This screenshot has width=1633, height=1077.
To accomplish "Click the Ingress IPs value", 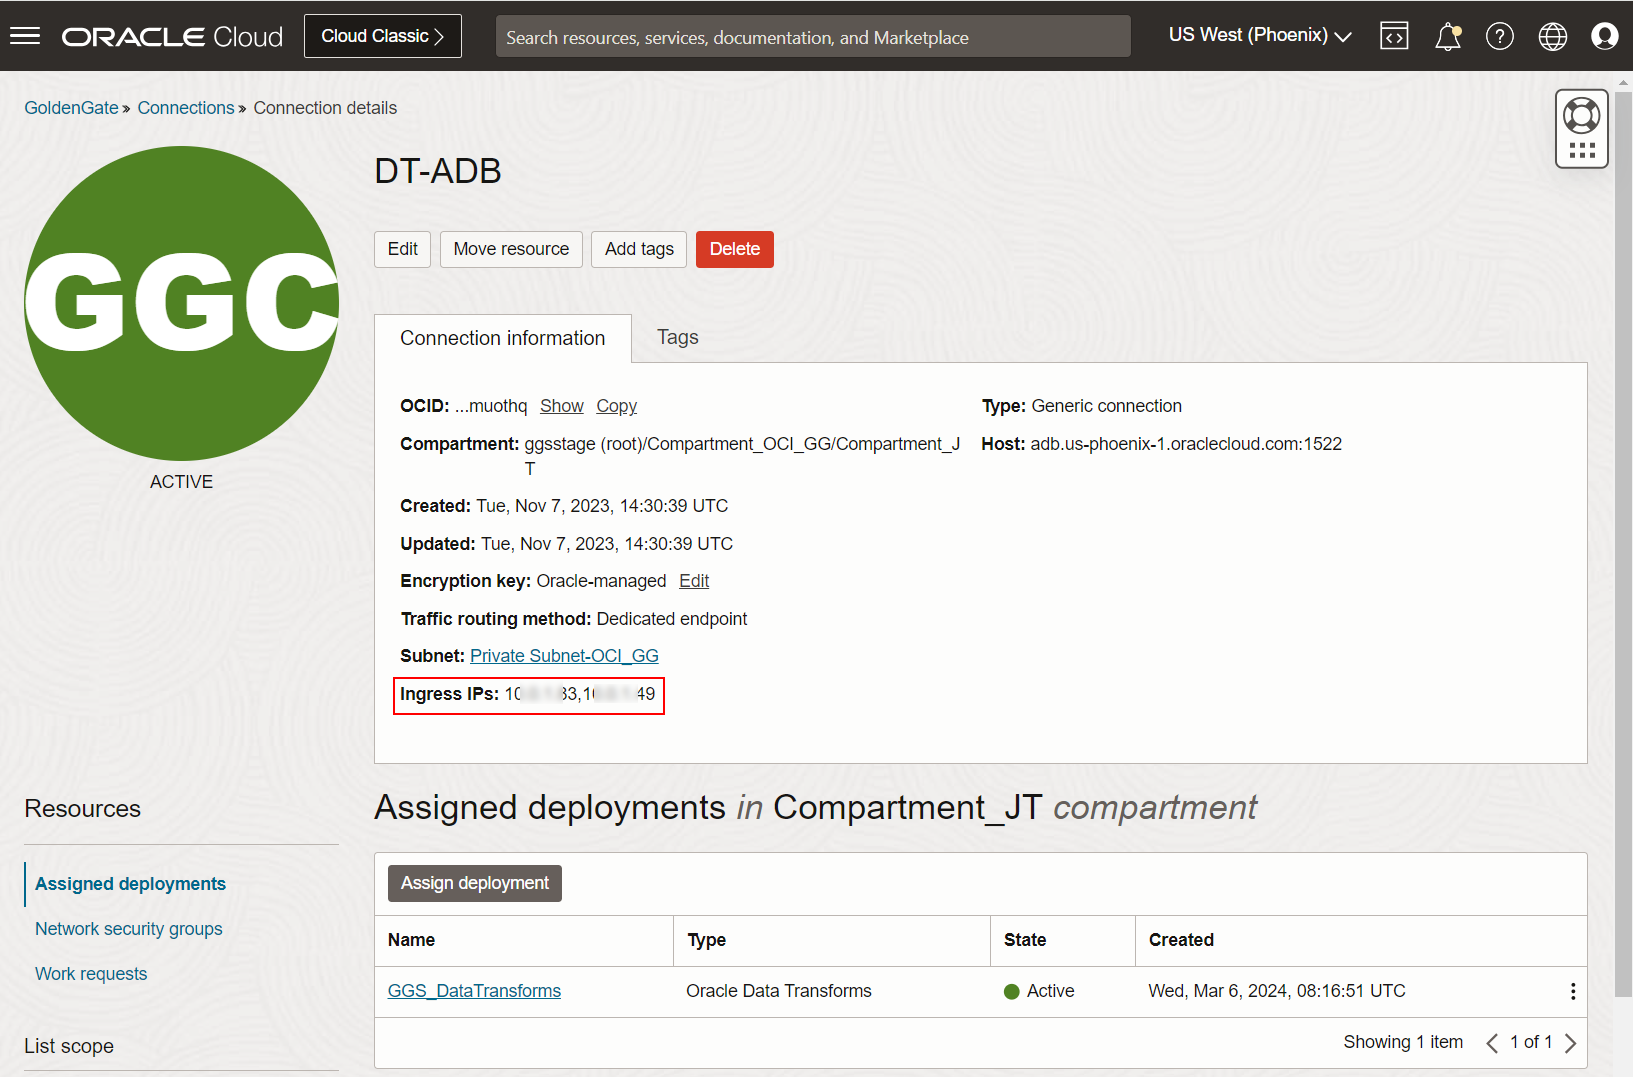I will tap(580, 694).
